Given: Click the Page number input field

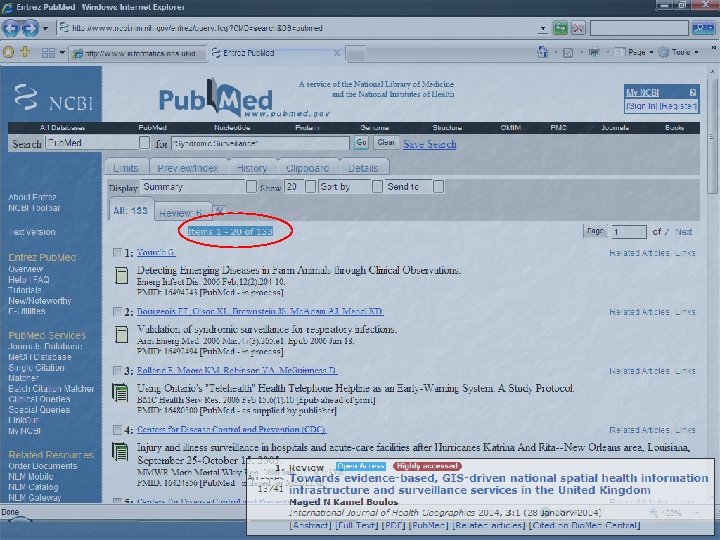Looking at the screenshot, I should tap(628, 232).
